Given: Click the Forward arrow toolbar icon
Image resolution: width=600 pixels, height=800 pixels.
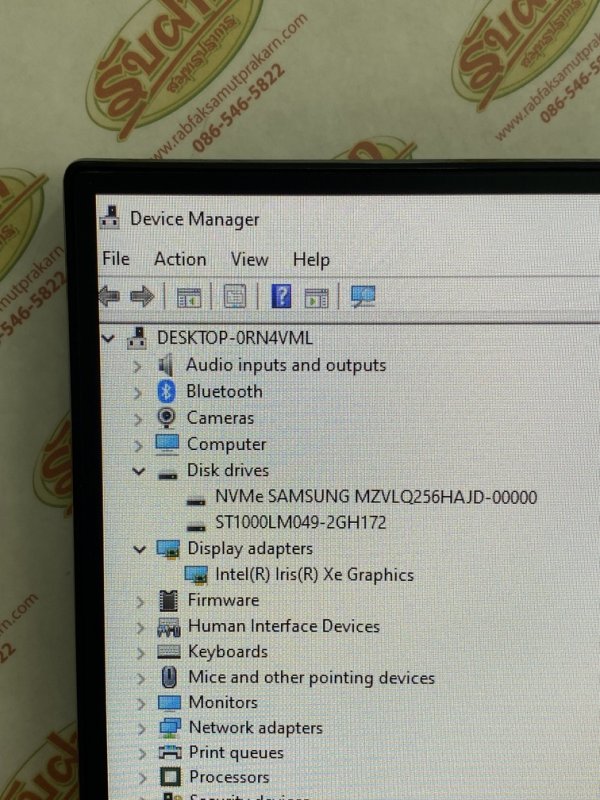Looking at the screenshot, I should click(142, 296).
